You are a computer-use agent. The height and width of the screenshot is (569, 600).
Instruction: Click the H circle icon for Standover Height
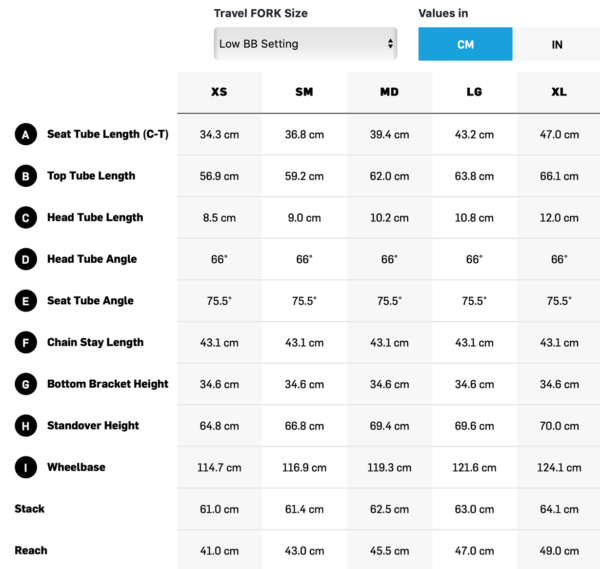click(x=25, y=426)
